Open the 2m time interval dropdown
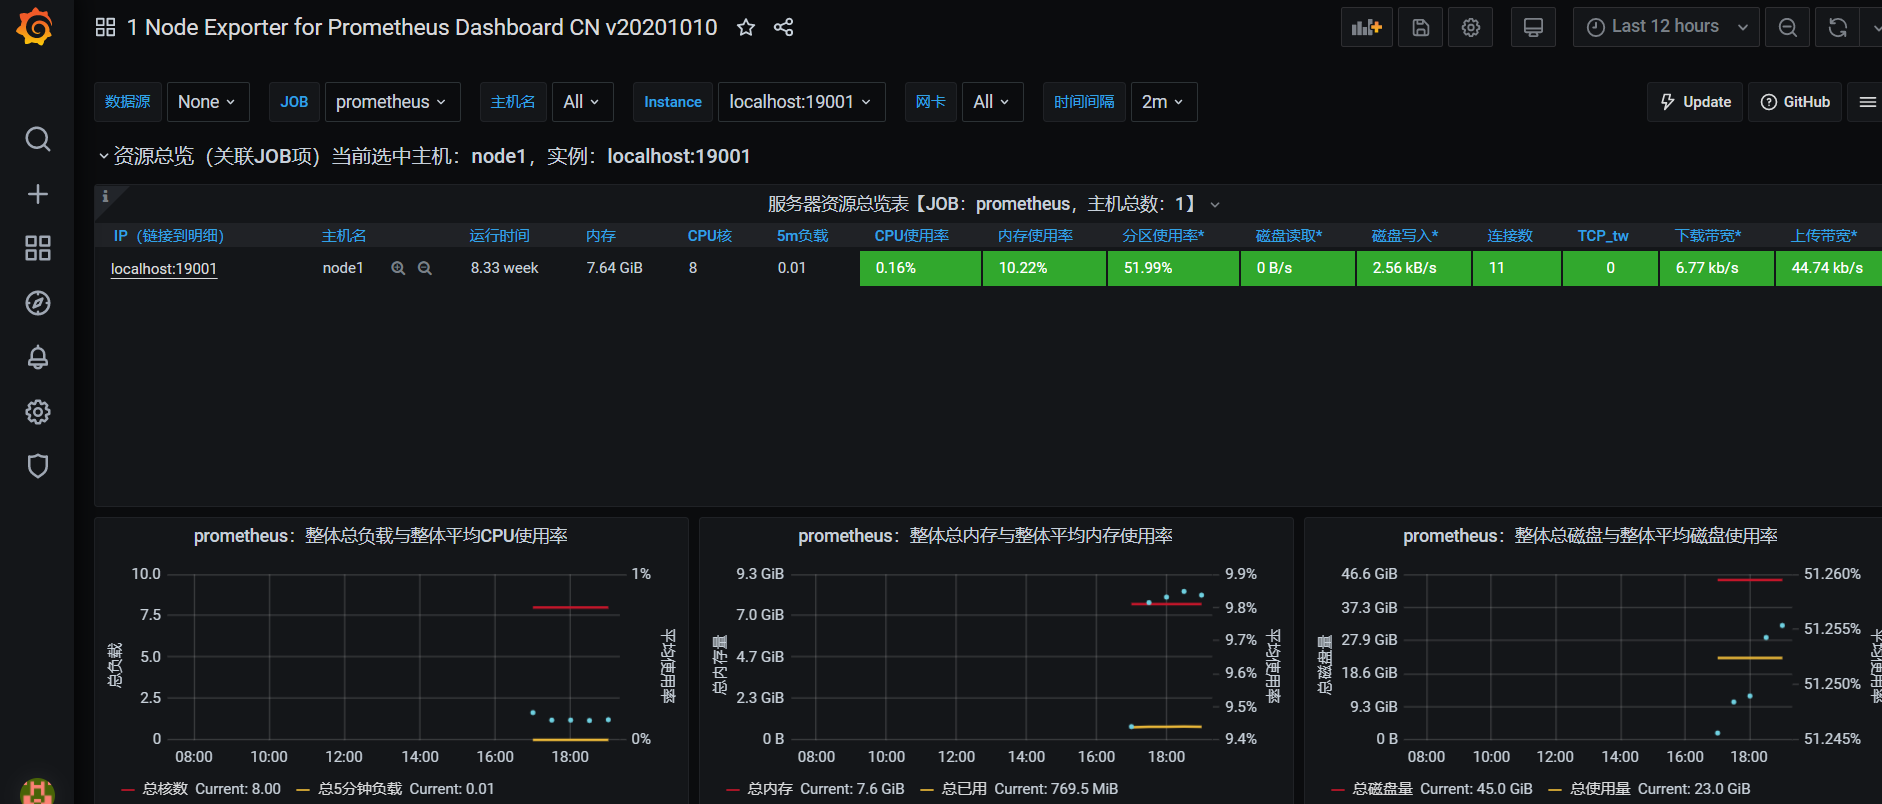The width and height of the screenshot is (1882, 804). tap(1163, 102)
